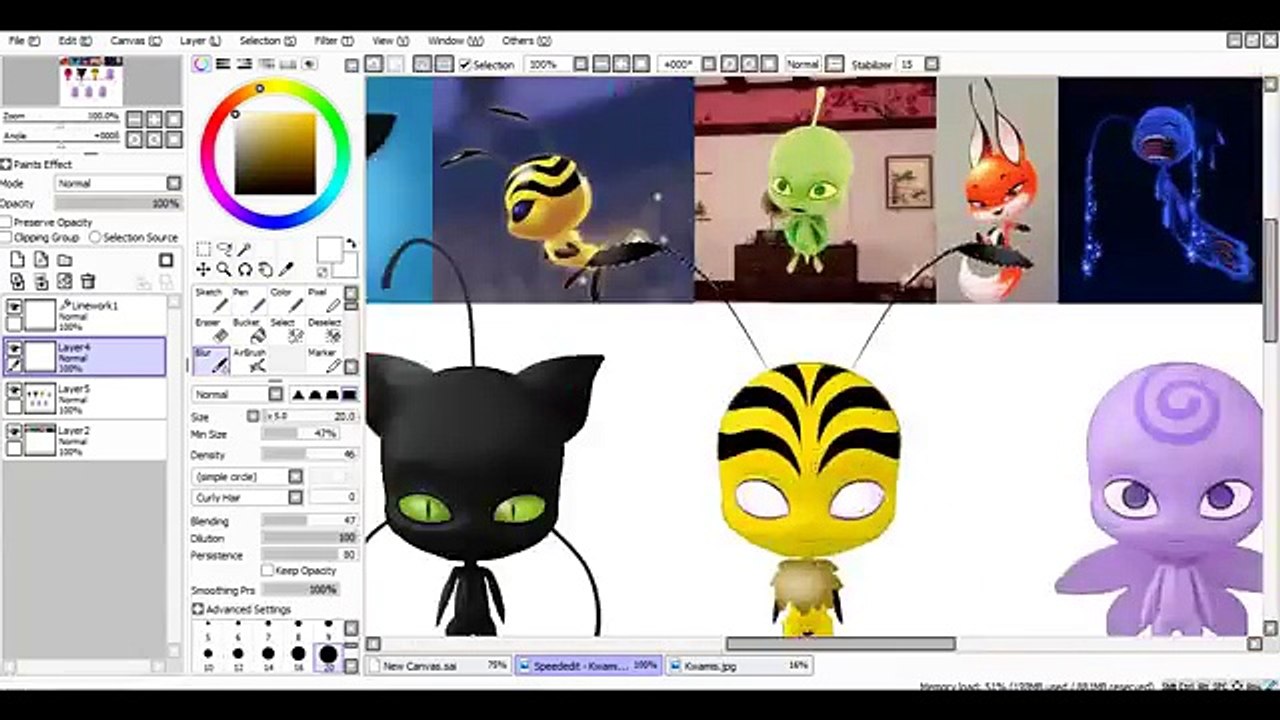
Task: Activate the rotate view tool
Action: pyautogui.click(x=244, y=270)
